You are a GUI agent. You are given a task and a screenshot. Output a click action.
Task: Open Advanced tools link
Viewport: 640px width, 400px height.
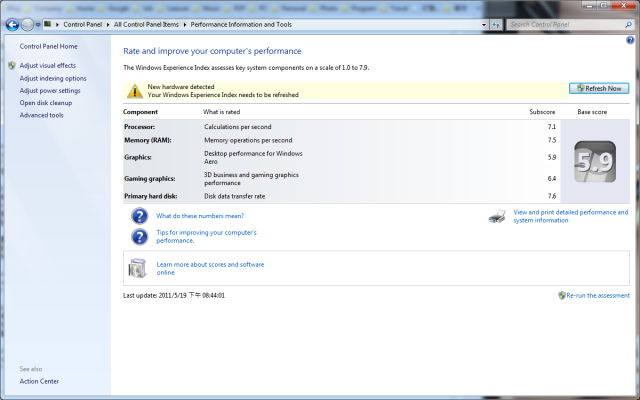(42, 115)
